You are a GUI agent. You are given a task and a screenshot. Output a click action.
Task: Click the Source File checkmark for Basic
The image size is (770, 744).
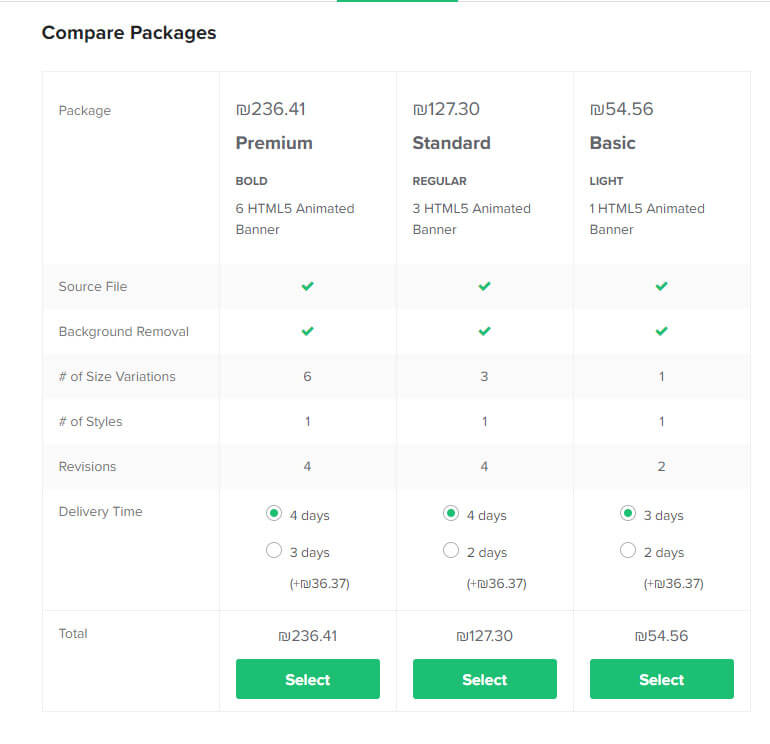coord(661,287)
